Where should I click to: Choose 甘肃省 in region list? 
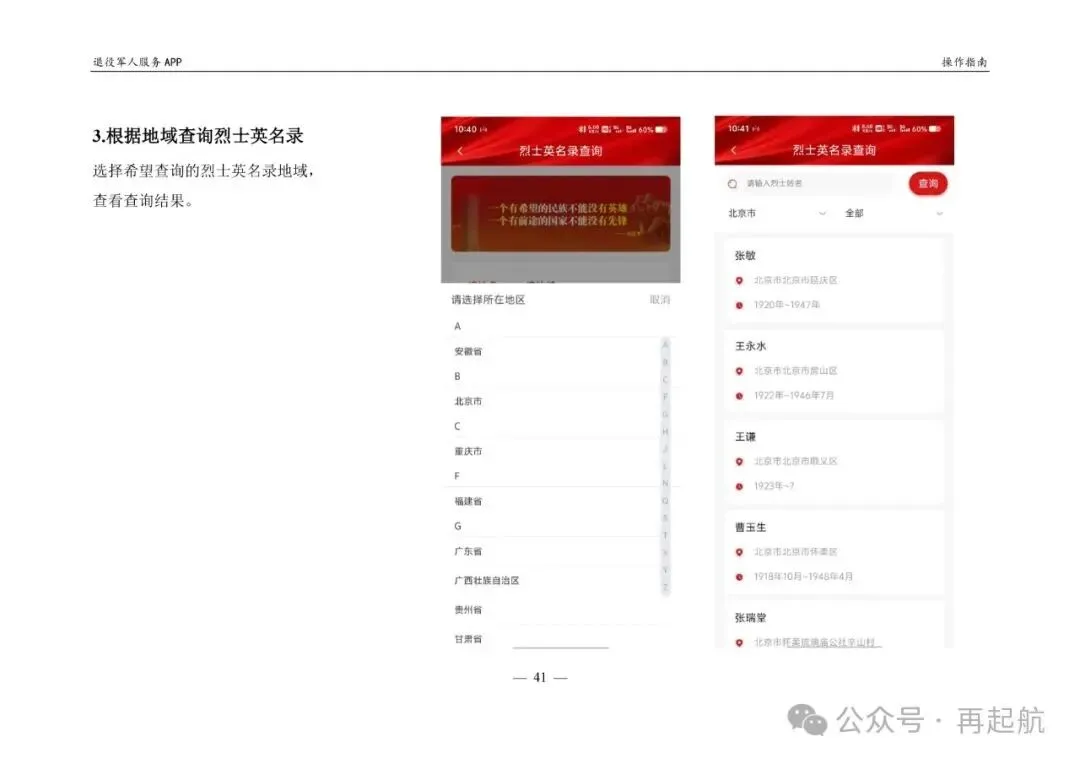[468, 639]
